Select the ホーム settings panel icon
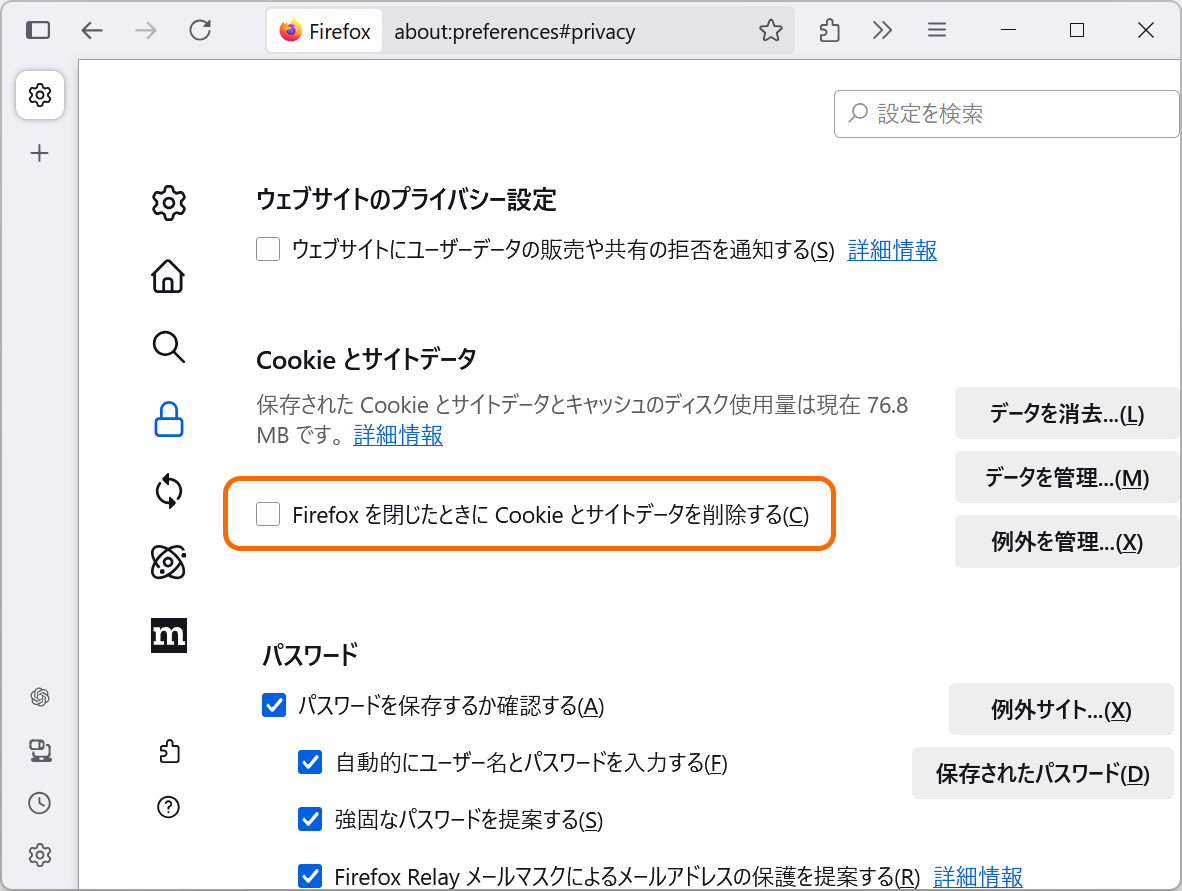The height and width of the screenshot is (891, 1182). [x=169, y=276]
